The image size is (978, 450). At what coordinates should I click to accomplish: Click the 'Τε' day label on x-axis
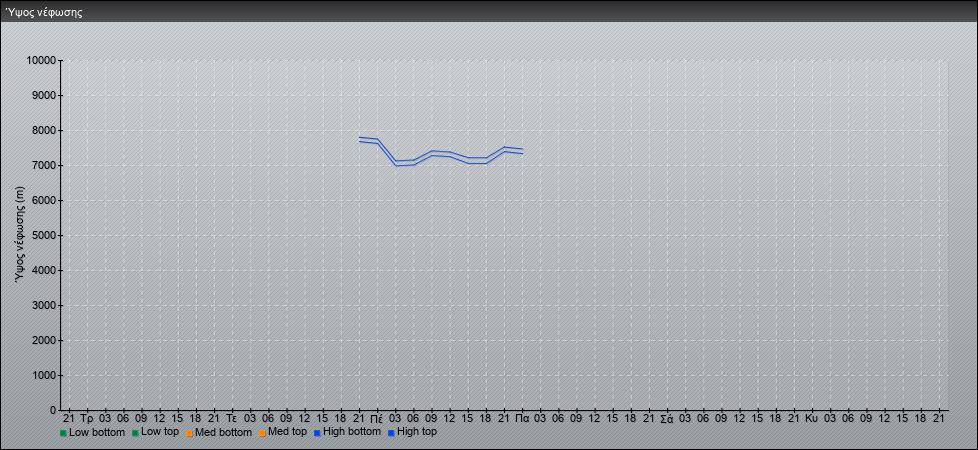(232, 418)
